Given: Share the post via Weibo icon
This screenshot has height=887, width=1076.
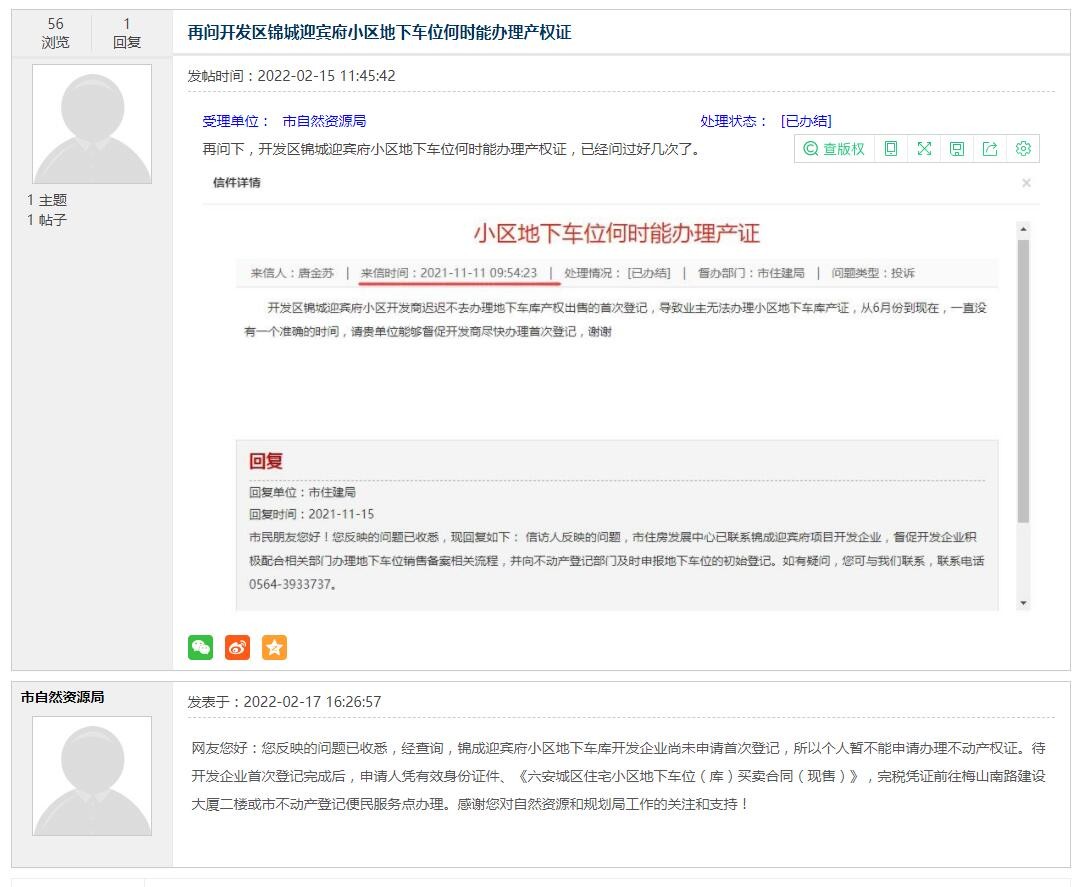Looking at the screenshot, I should click(x=237, y=647).
